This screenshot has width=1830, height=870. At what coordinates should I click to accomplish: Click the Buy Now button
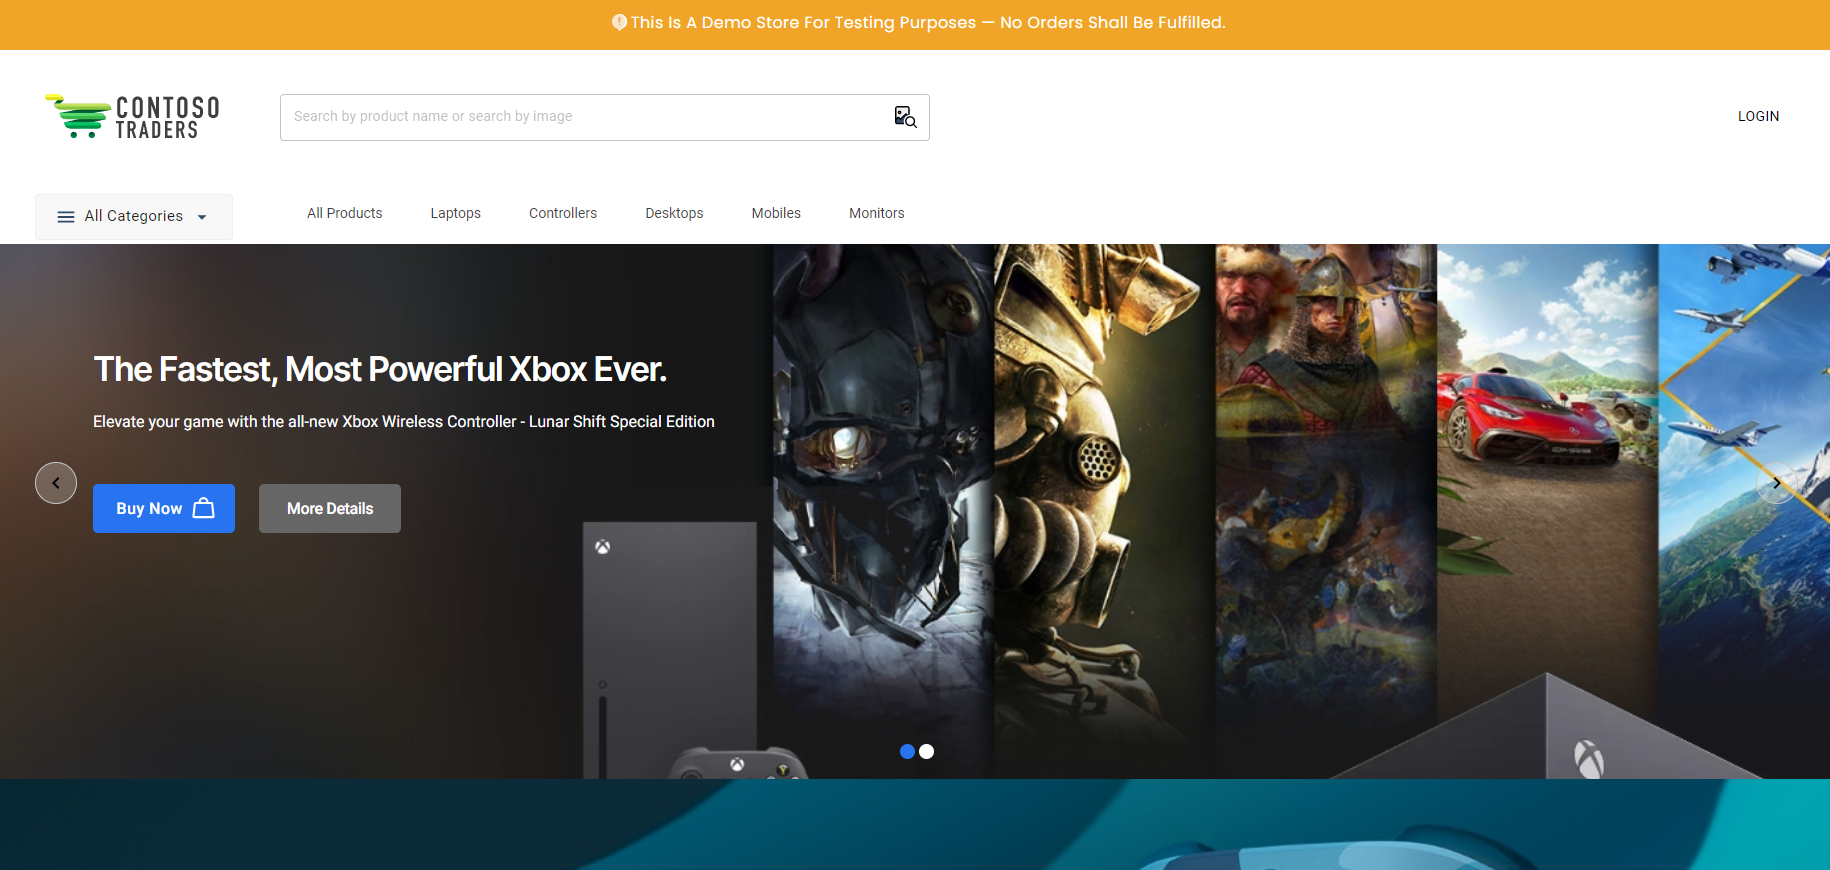tap(164, 508)
